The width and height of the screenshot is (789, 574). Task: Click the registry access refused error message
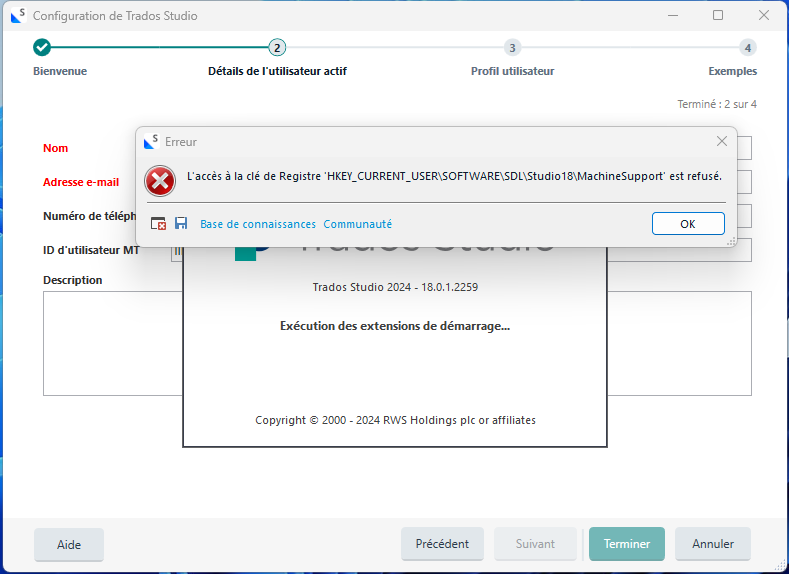[x=454, y=177]
